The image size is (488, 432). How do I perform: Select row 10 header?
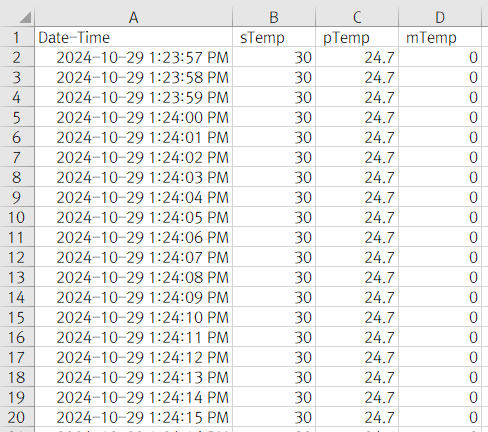17,217
